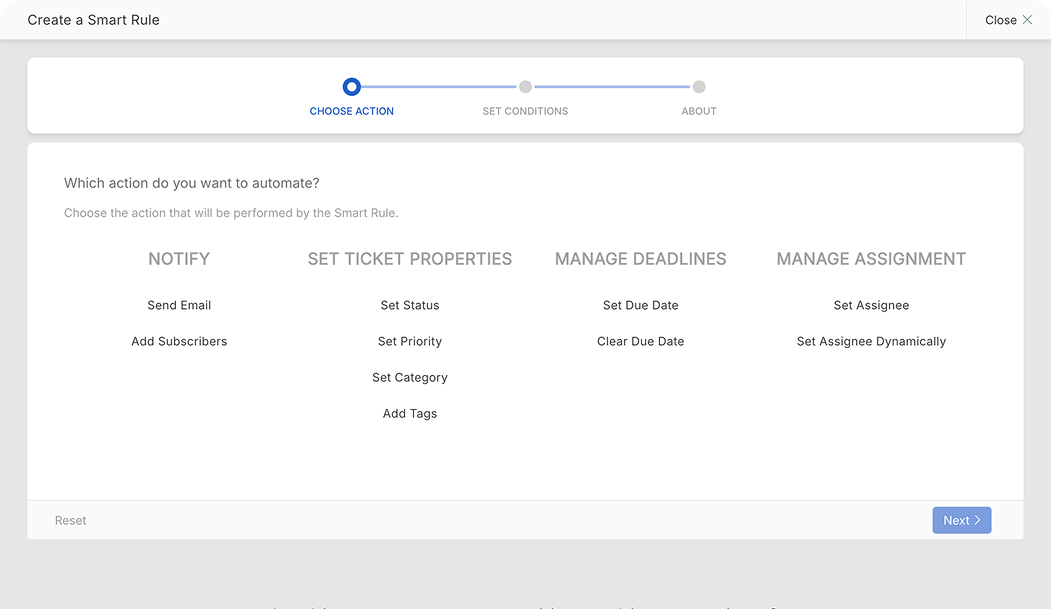Select the Add Subscribers action
The image size is (1051, 609).
[x=179, y=341]
